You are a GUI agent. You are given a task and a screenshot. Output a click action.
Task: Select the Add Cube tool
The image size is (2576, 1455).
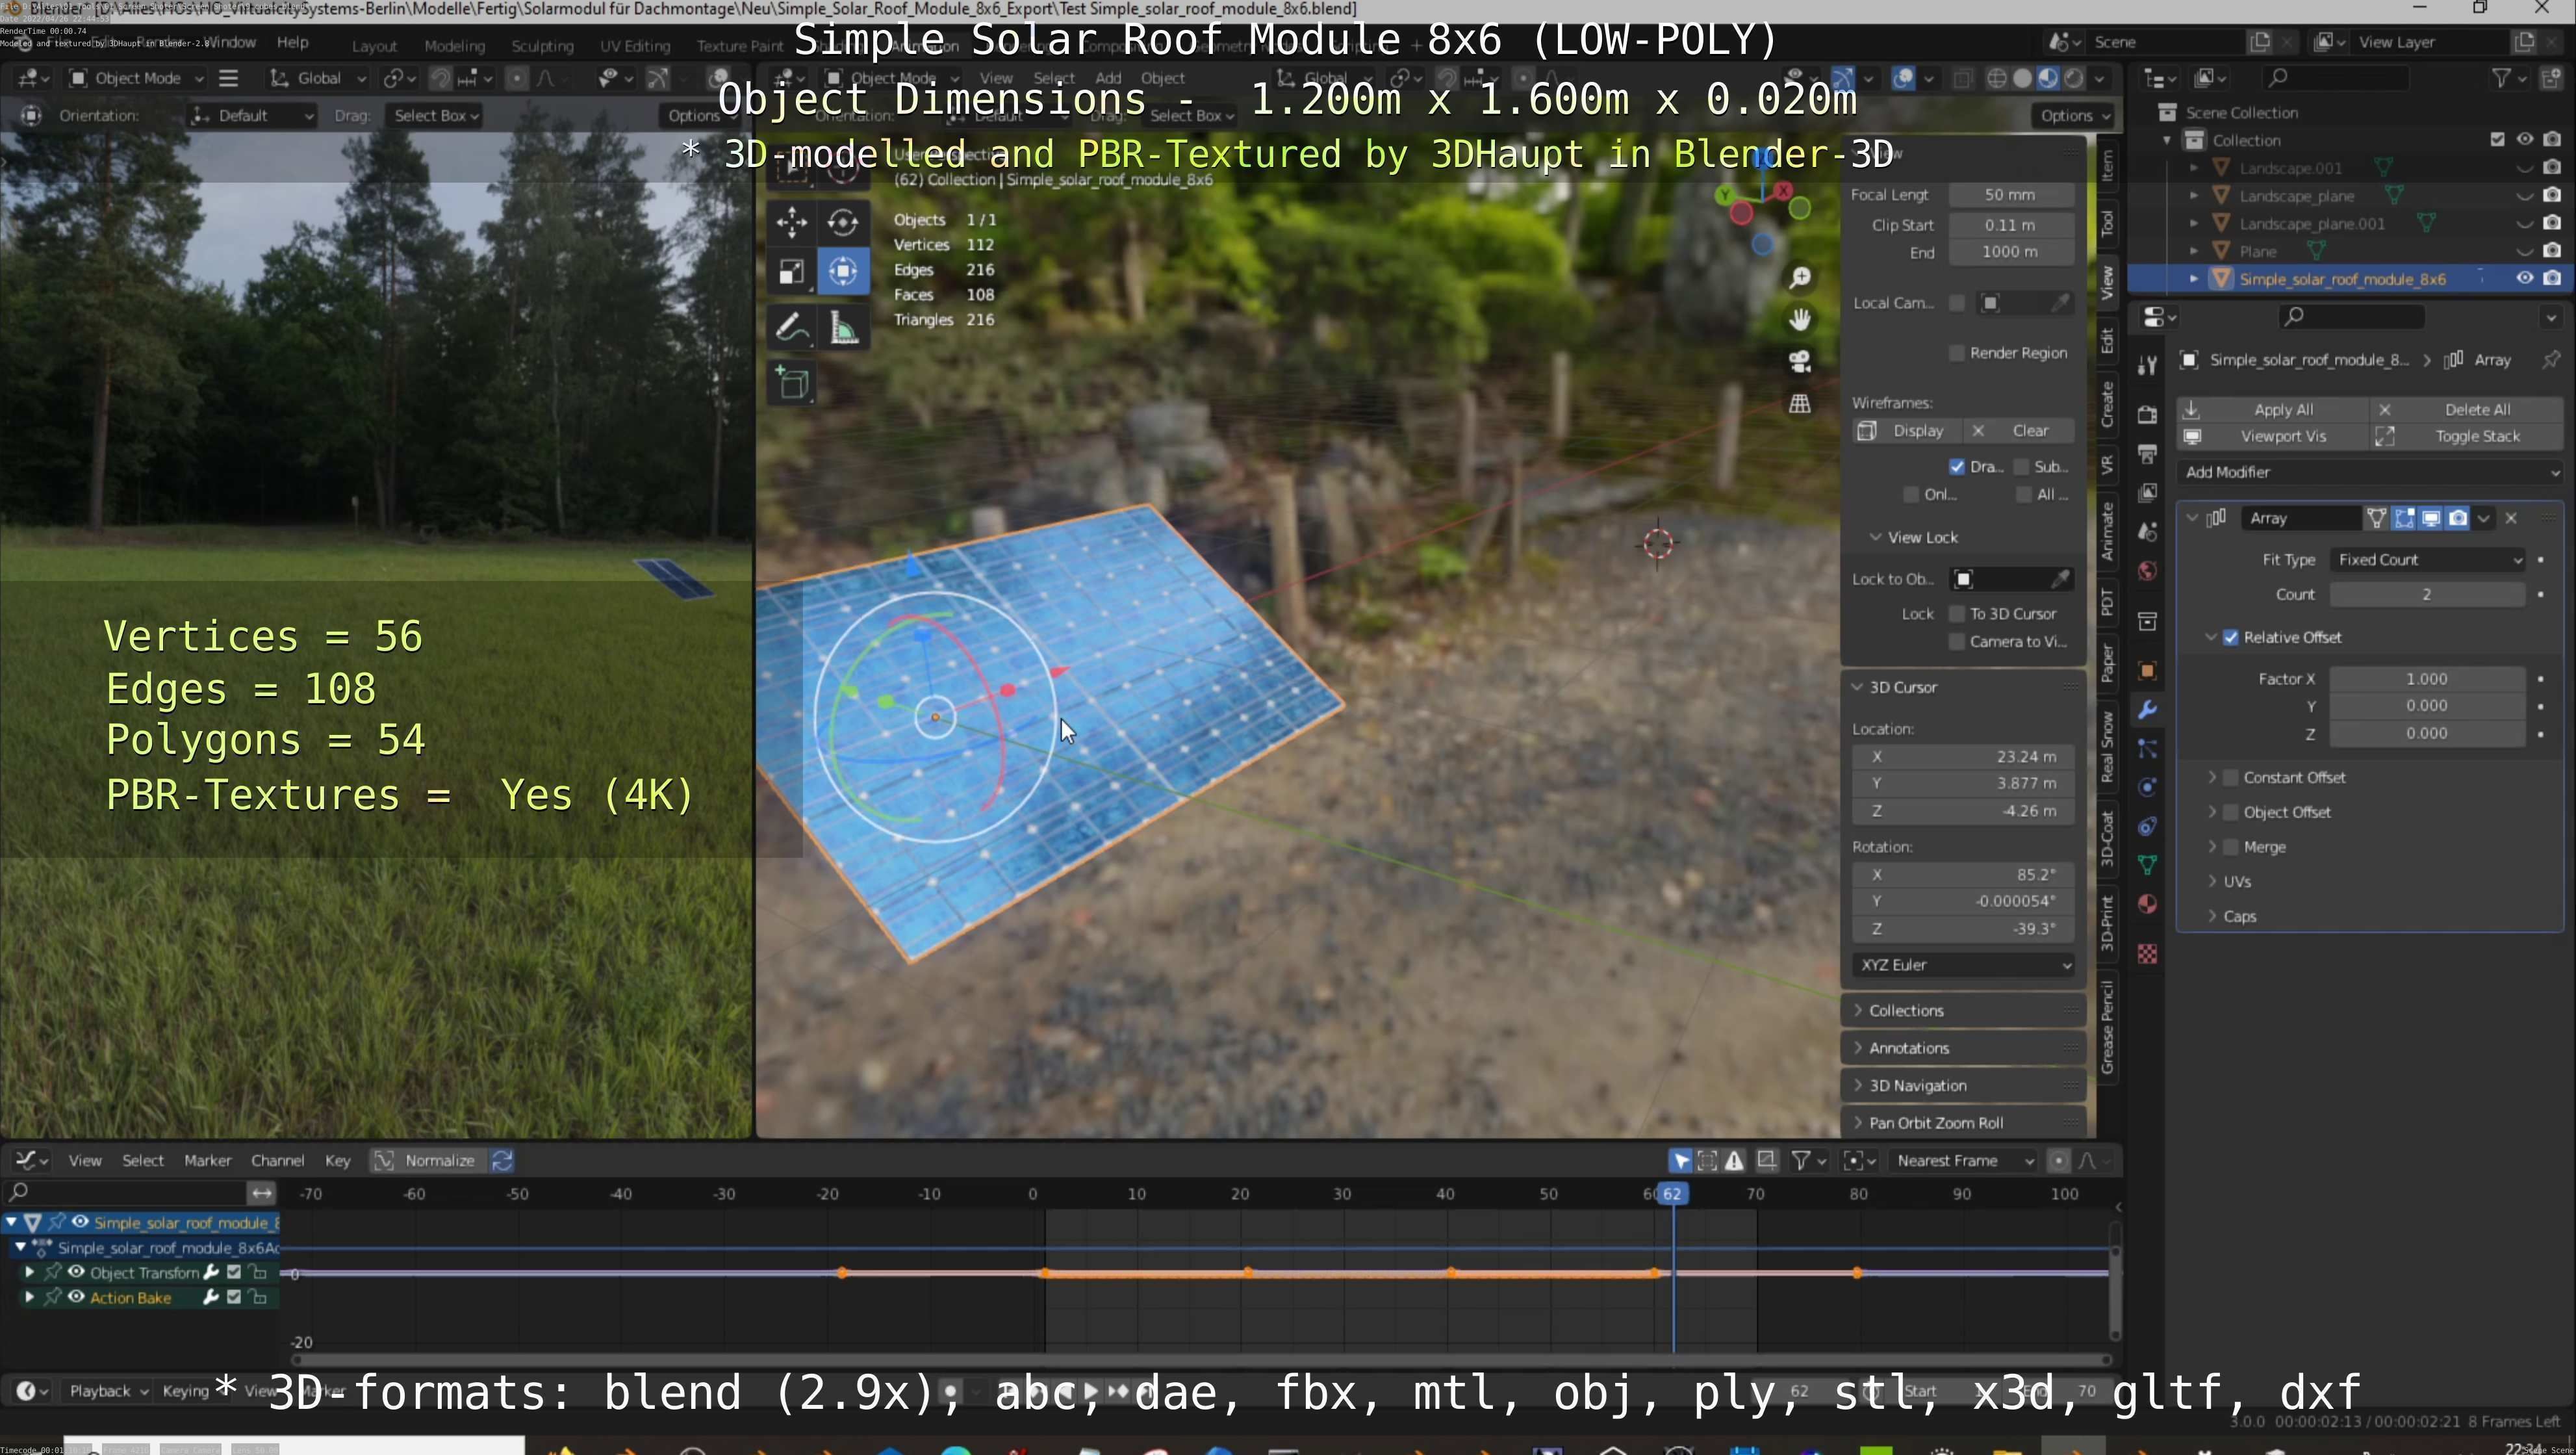pyautogui.click(x=791, y=384)
